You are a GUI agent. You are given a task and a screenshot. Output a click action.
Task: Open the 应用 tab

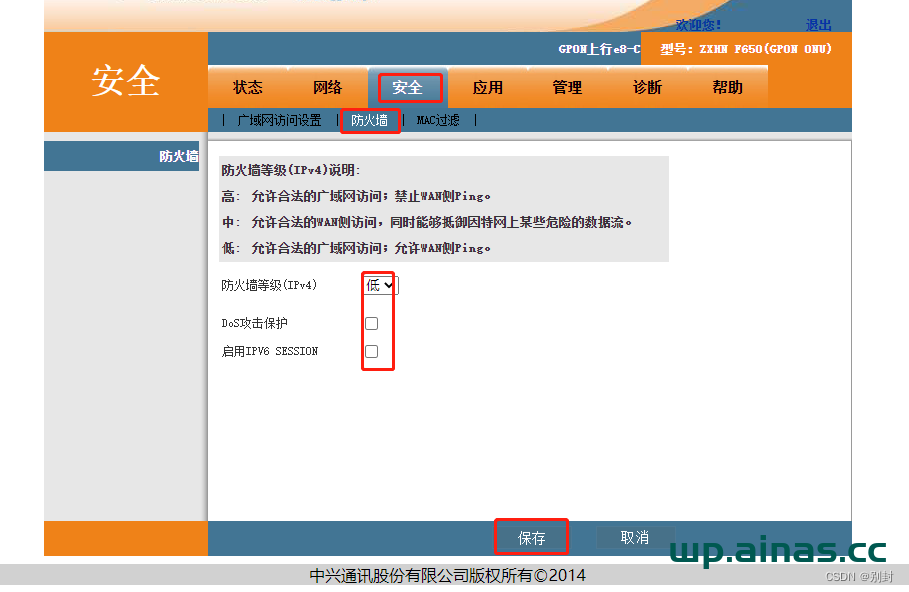click(x=488, y=88)
